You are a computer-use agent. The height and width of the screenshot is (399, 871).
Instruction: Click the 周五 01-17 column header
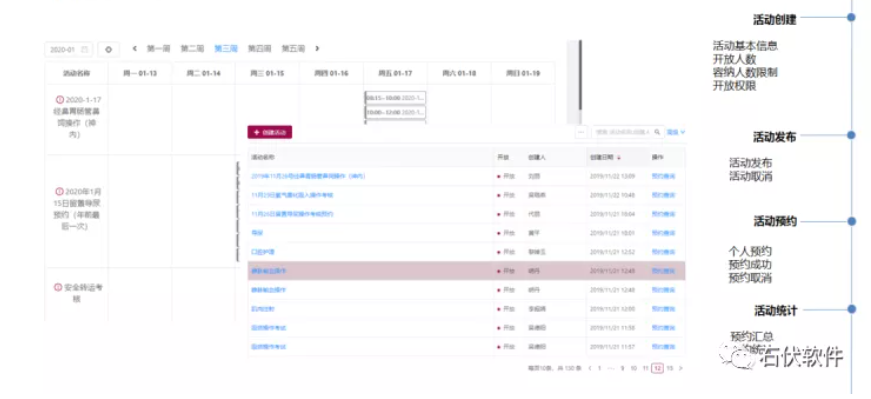pyautogui.click(x=395, y=73)
